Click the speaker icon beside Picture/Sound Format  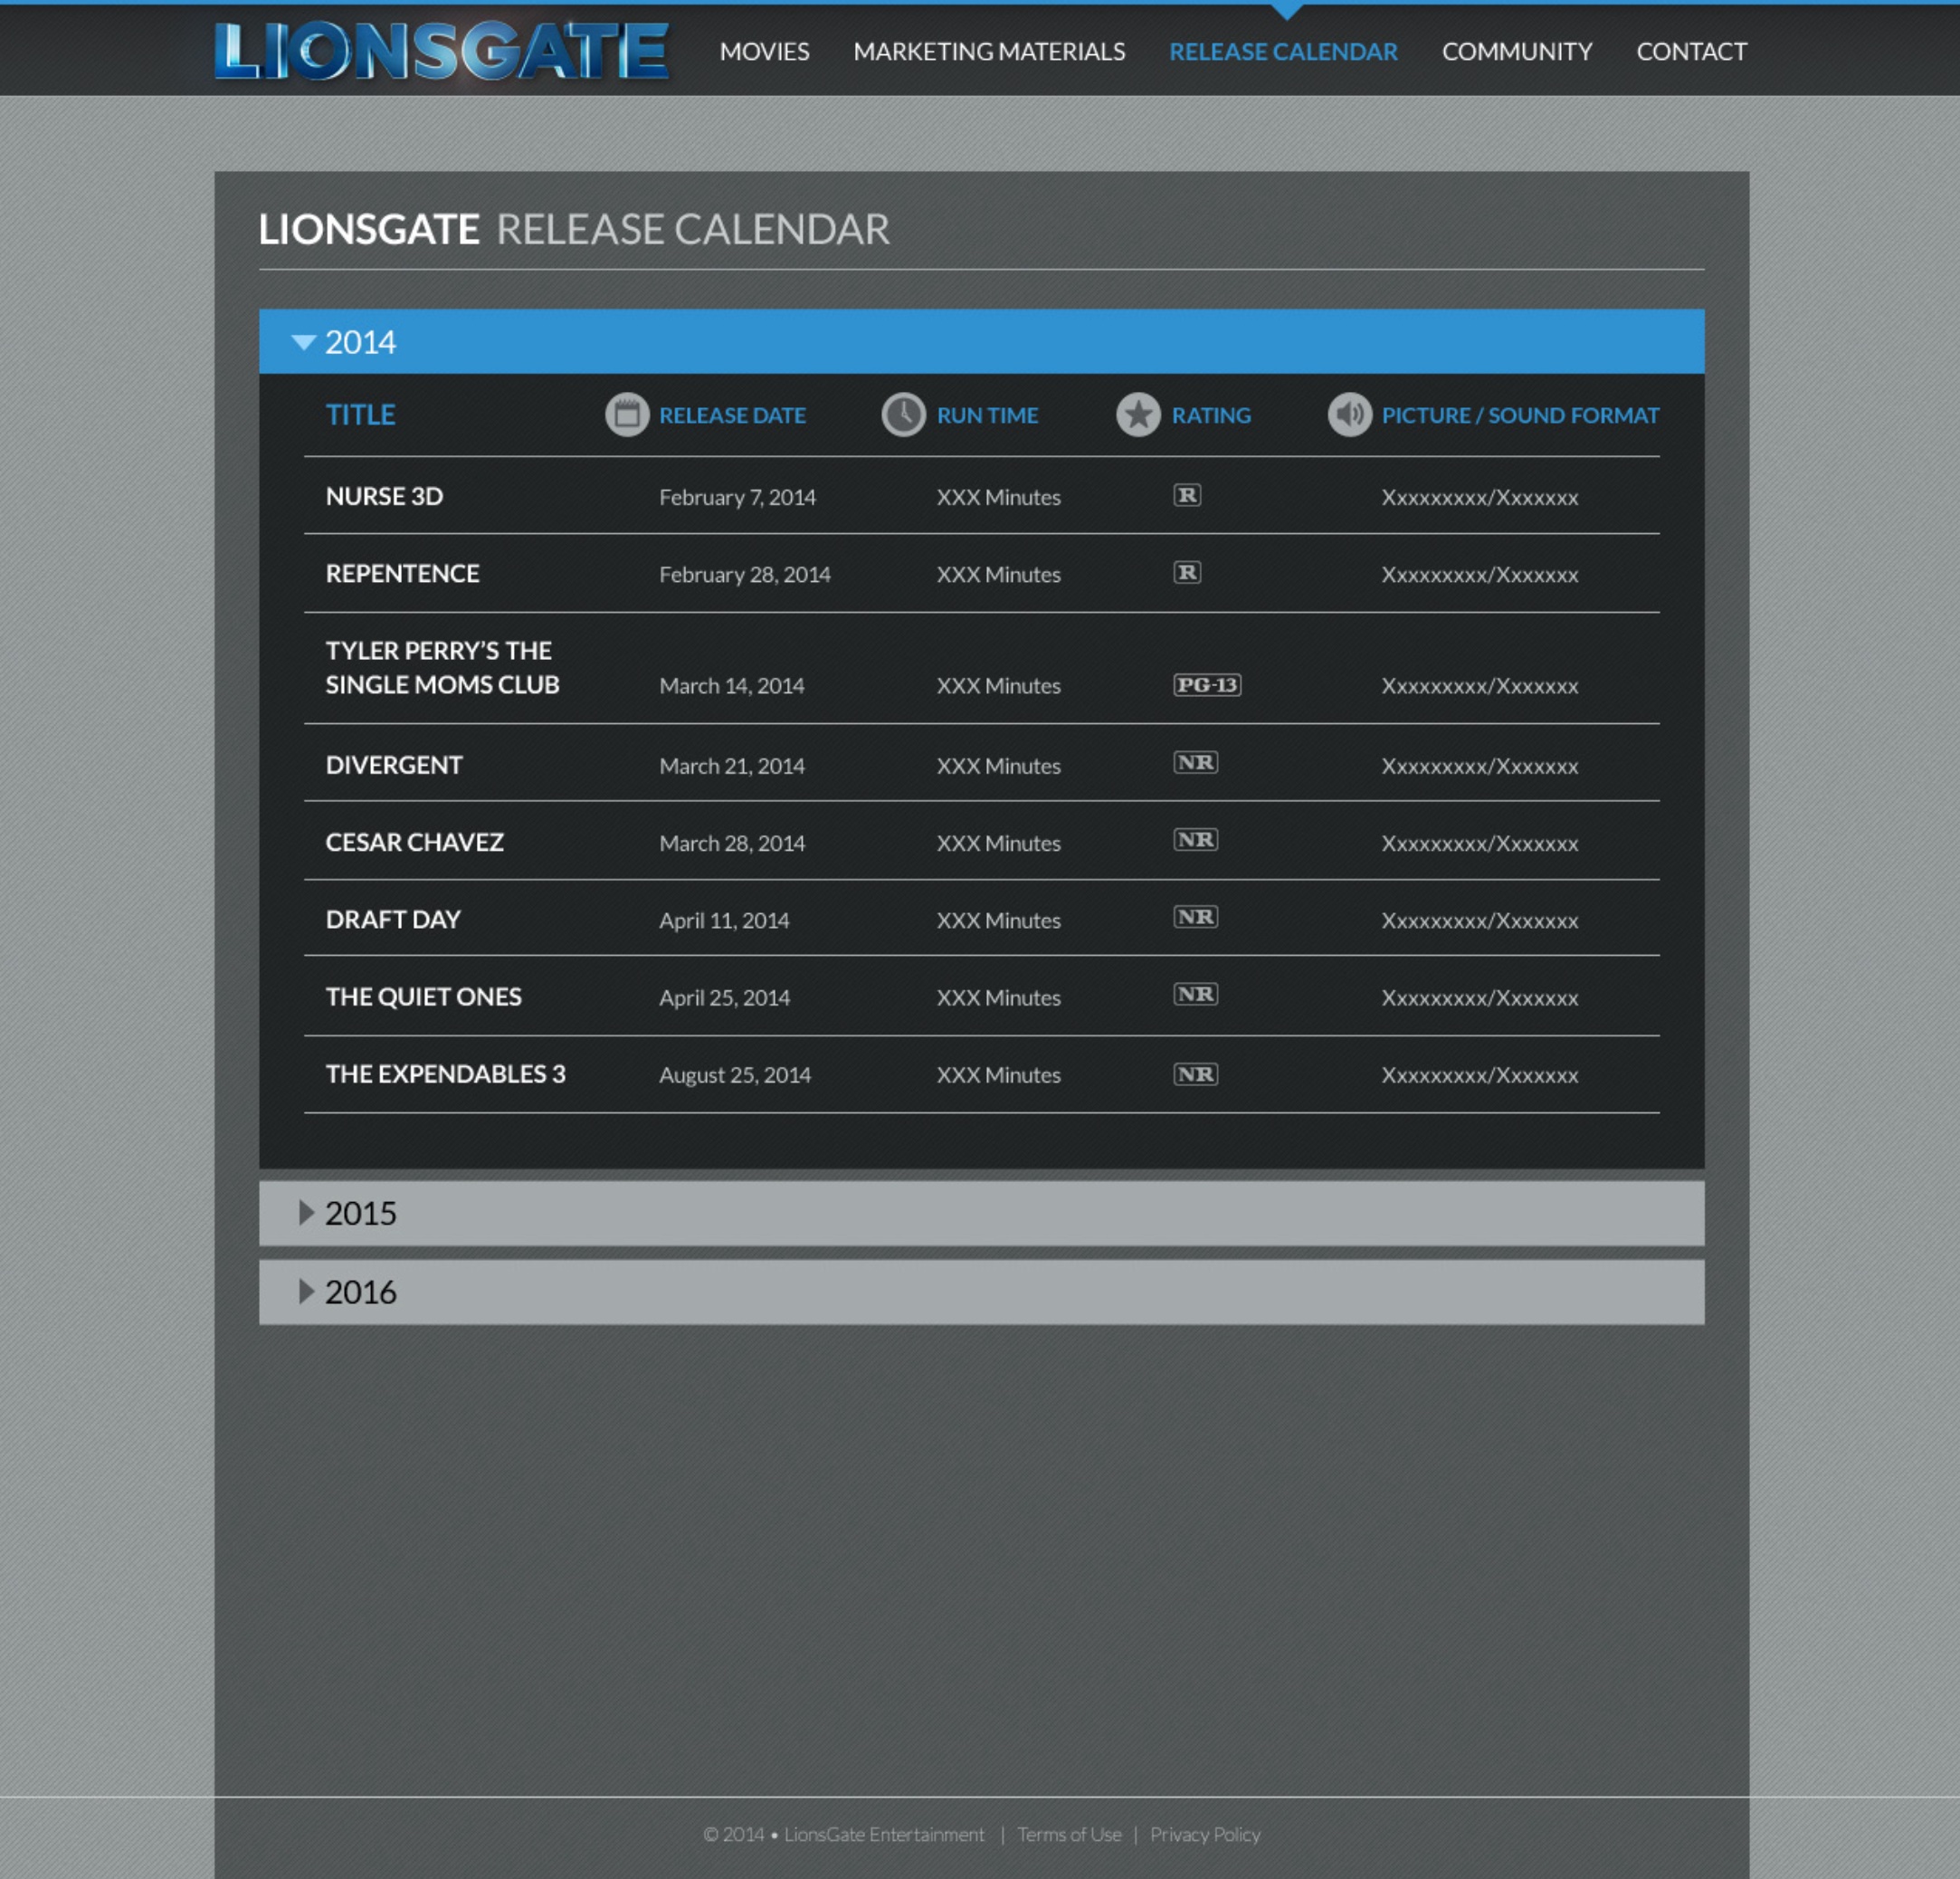pyautogui.click(x=1349, y=414)
